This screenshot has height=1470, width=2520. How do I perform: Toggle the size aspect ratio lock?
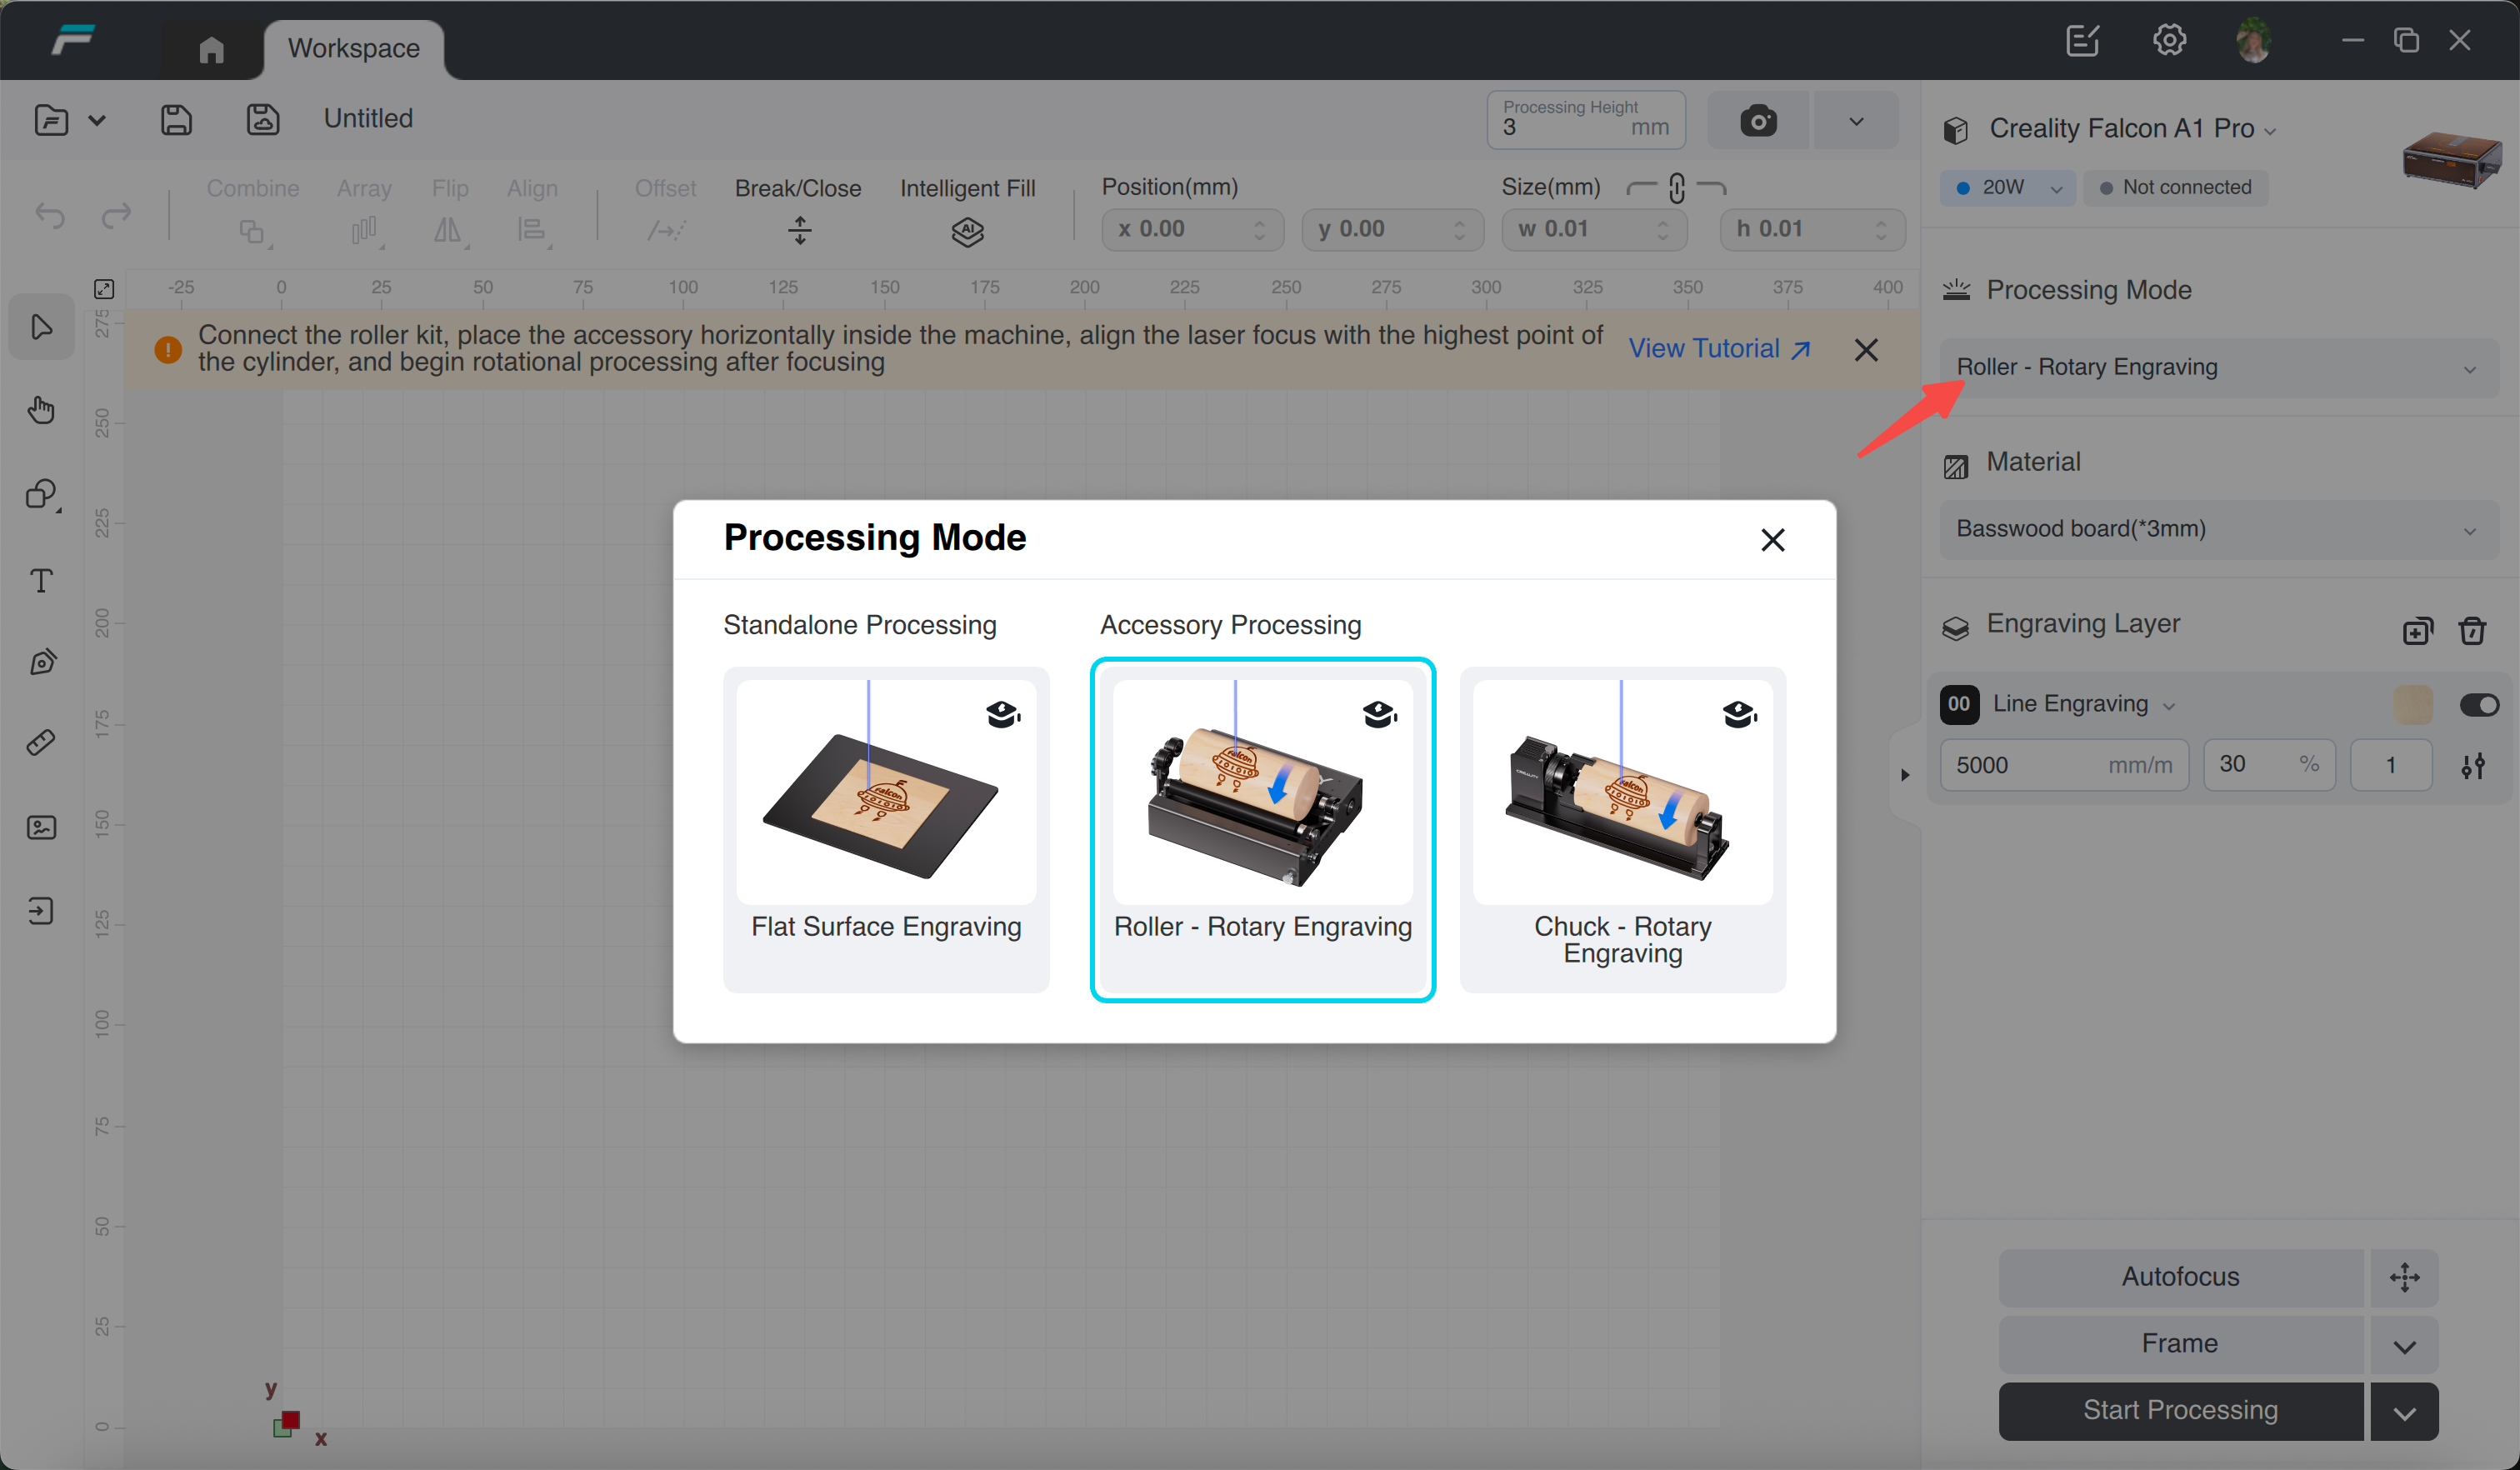(1676, 188)
